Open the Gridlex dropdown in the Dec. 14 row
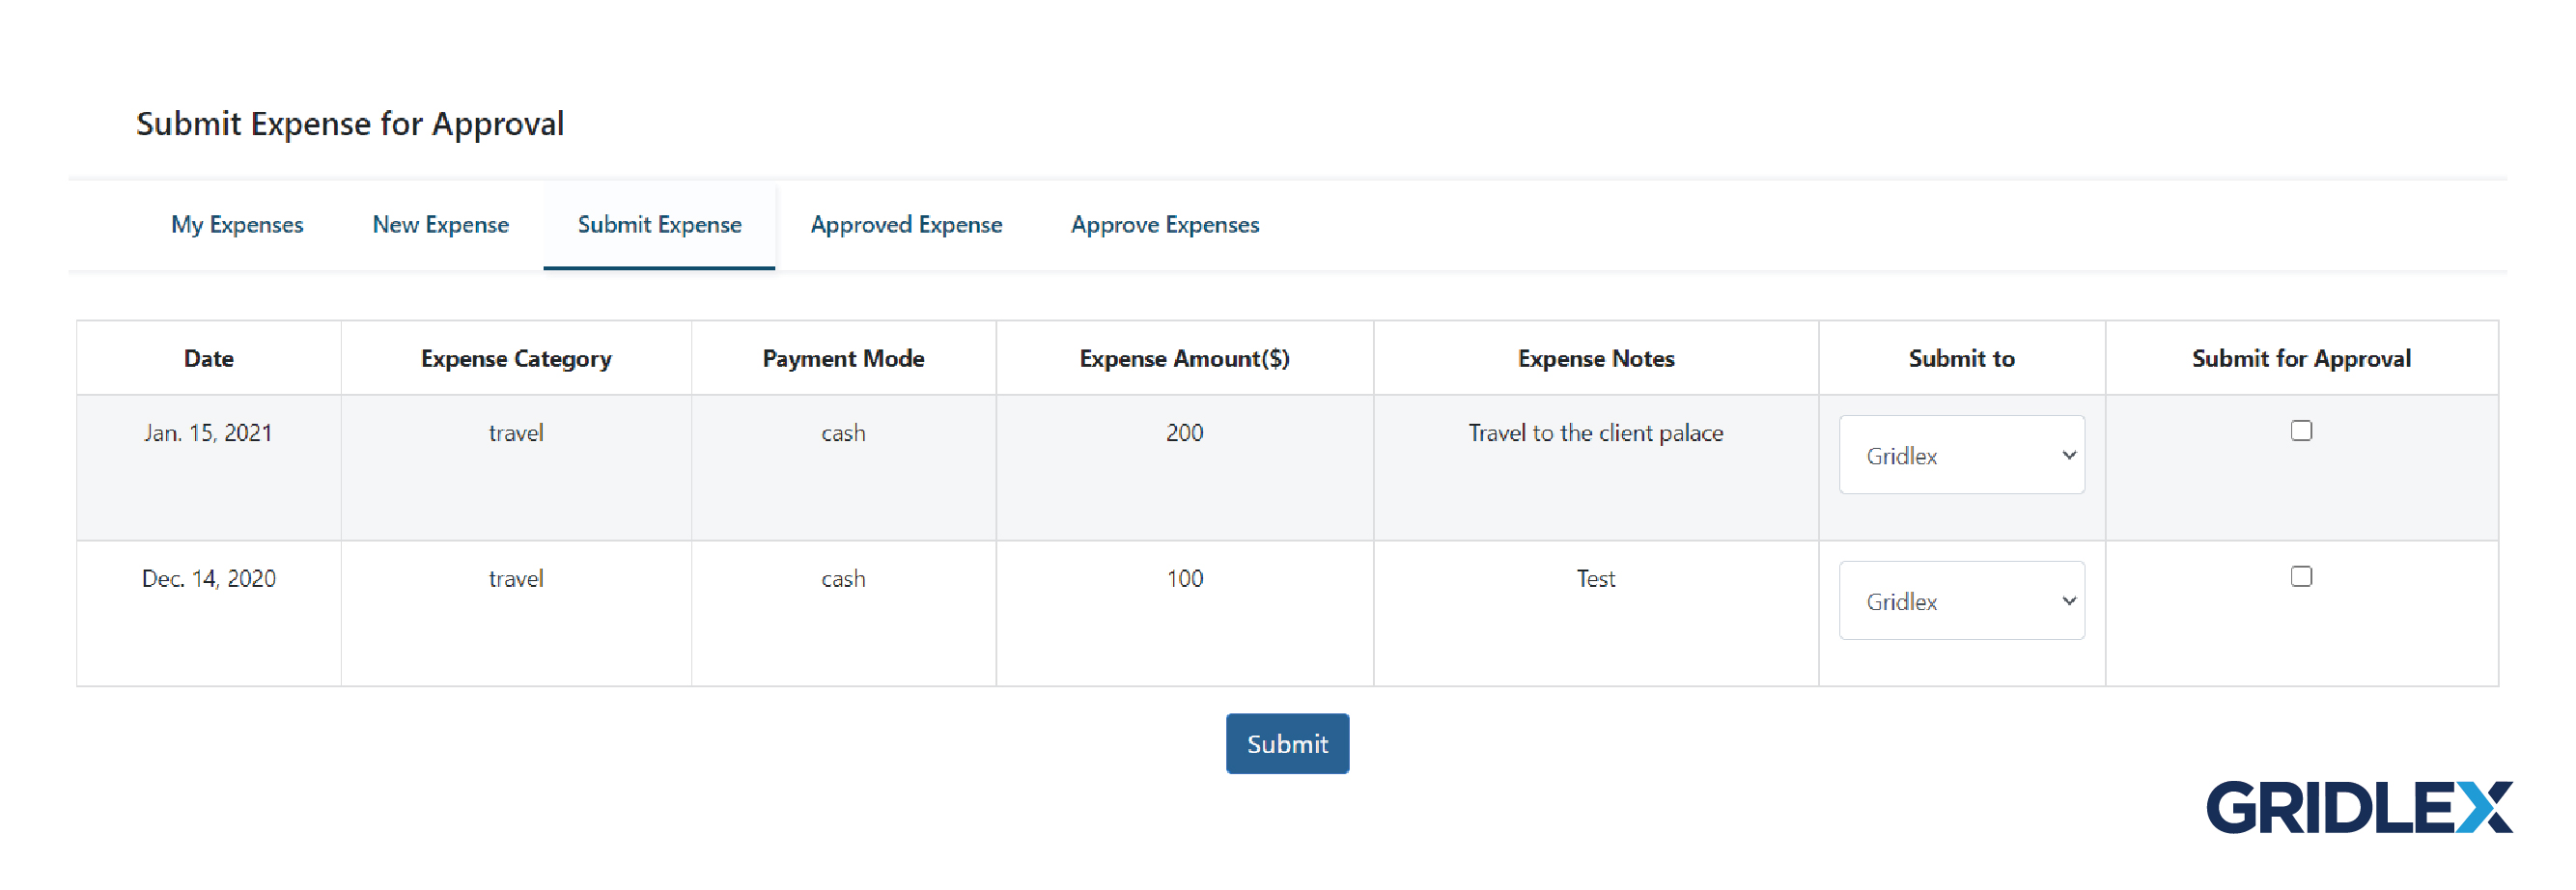 coord(1960,600)
